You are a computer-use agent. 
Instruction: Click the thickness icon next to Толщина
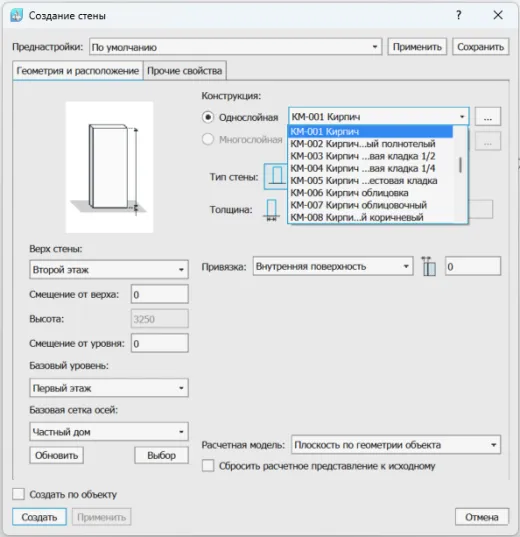[271, 210]
